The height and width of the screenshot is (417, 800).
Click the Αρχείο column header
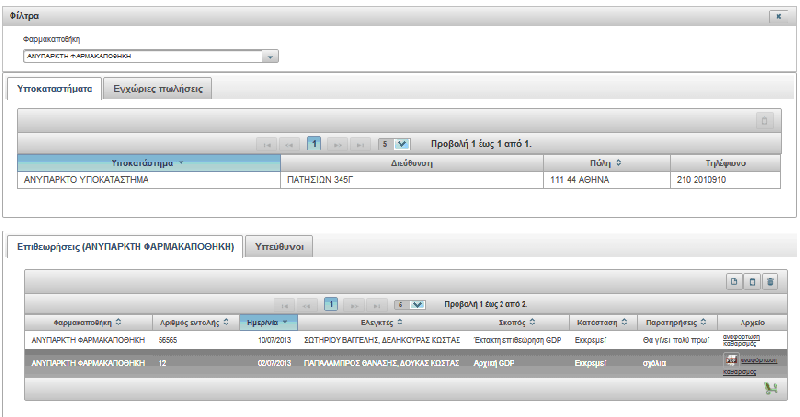[753, 323]
